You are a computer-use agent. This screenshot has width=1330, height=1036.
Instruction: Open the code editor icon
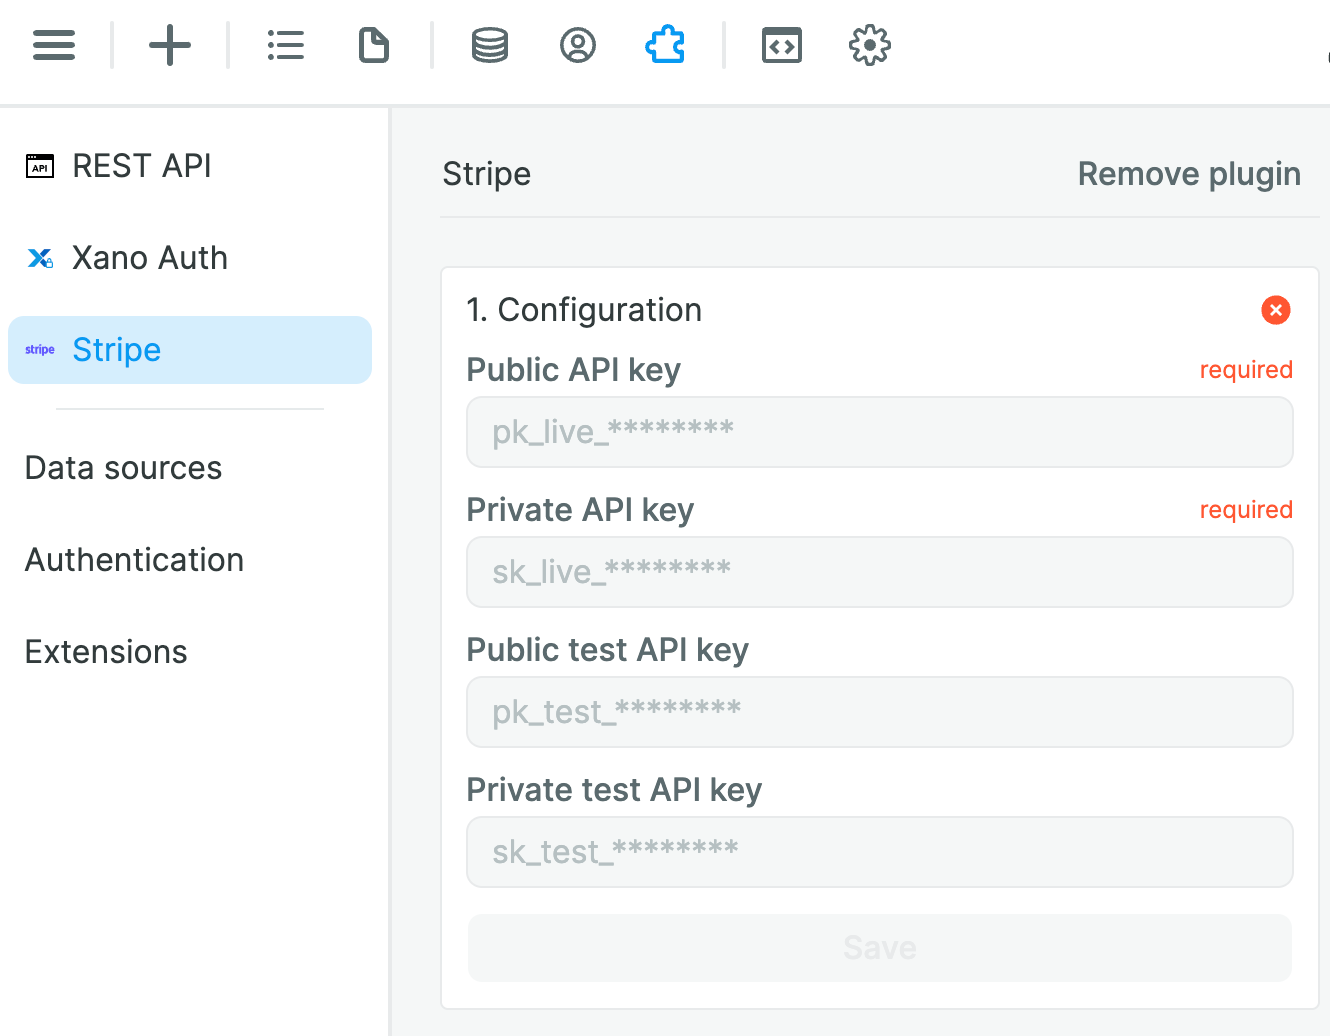[782, 45]
